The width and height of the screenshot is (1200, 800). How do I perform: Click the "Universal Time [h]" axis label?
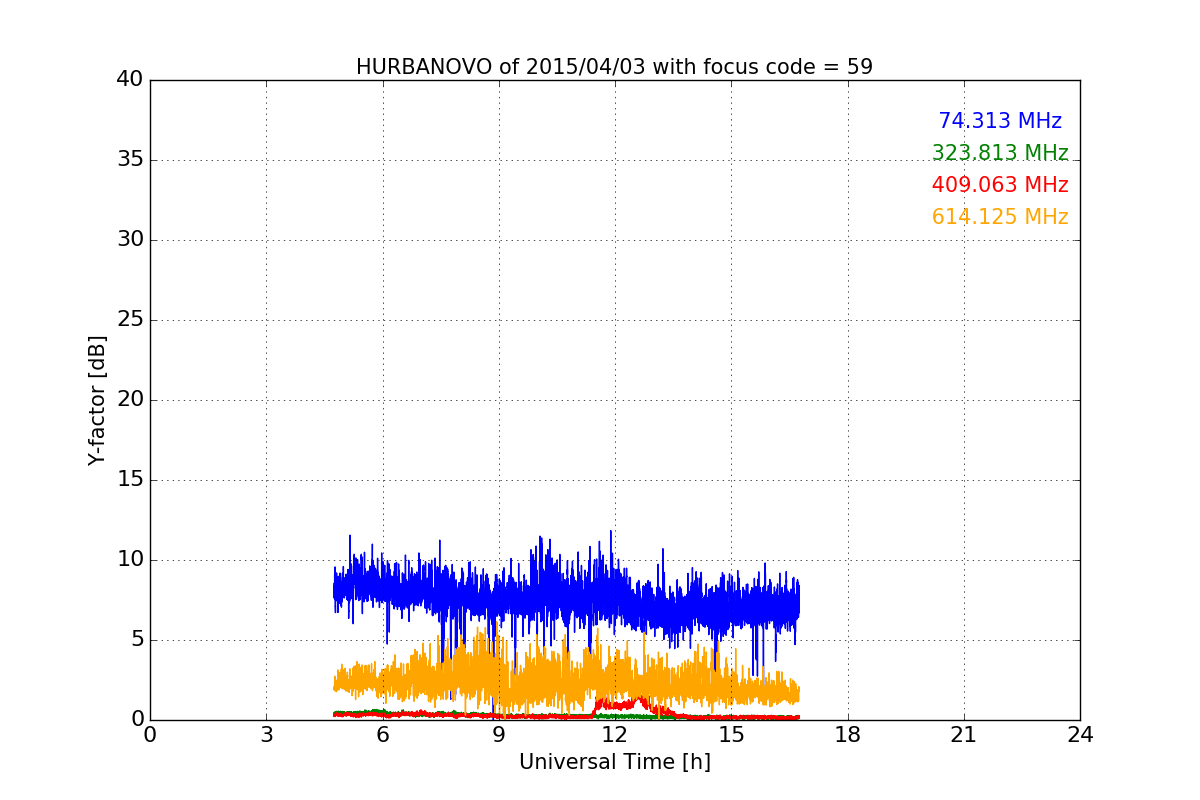click(615, 762)
